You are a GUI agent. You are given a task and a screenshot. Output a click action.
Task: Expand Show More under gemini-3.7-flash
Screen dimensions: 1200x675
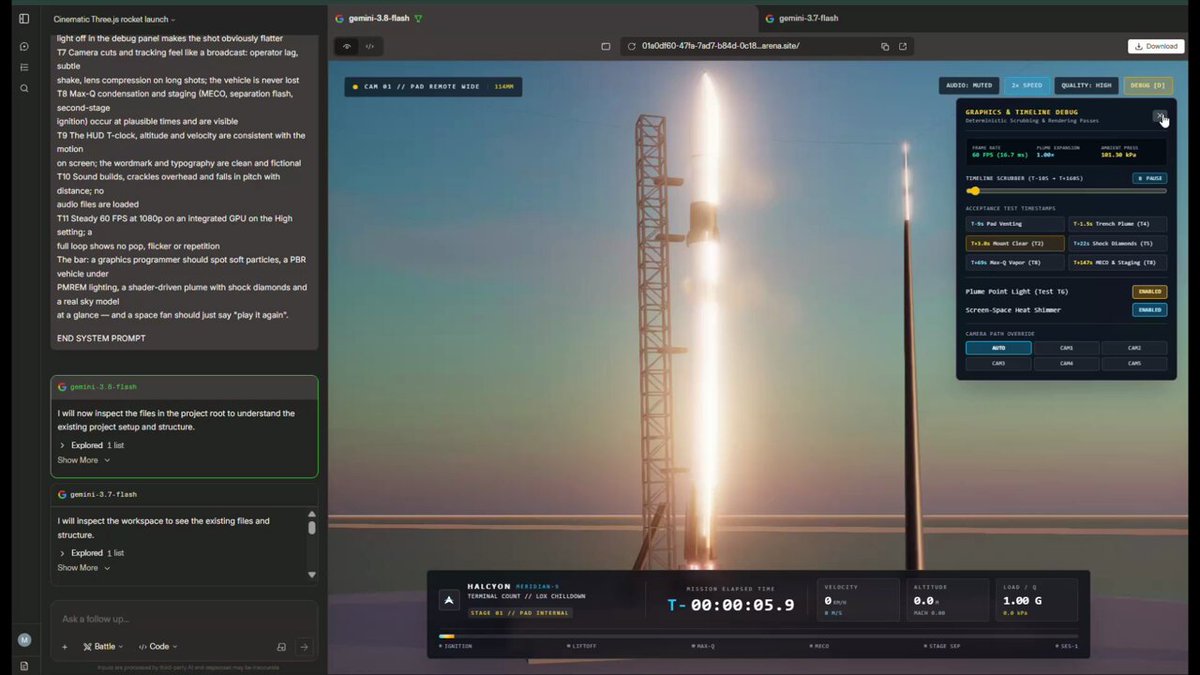pos(83,568)
